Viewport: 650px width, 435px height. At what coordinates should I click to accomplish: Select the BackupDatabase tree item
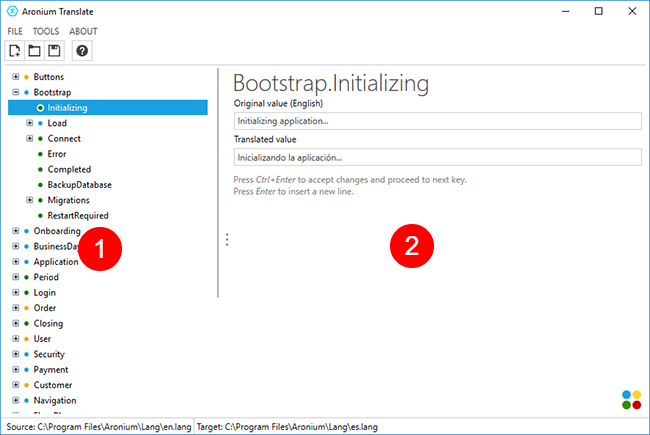79,185
